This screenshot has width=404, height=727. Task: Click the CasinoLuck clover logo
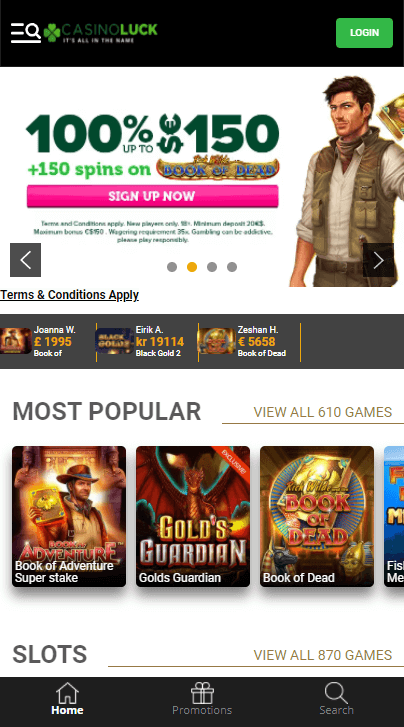click(x=101, y=33)
